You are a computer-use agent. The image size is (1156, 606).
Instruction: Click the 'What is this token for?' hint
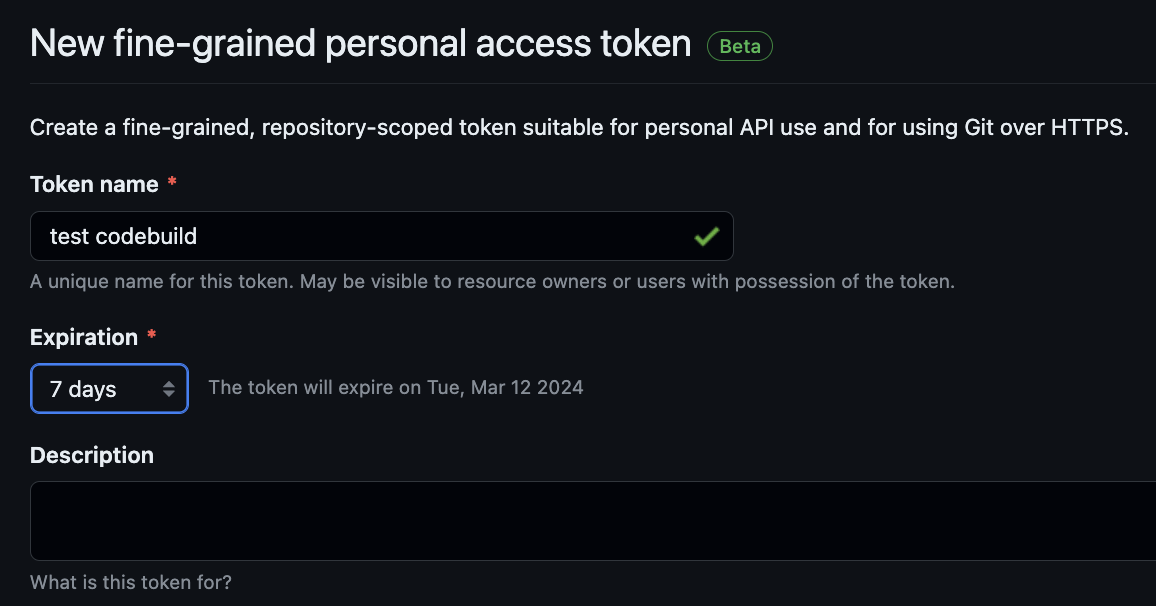[131, 582]
